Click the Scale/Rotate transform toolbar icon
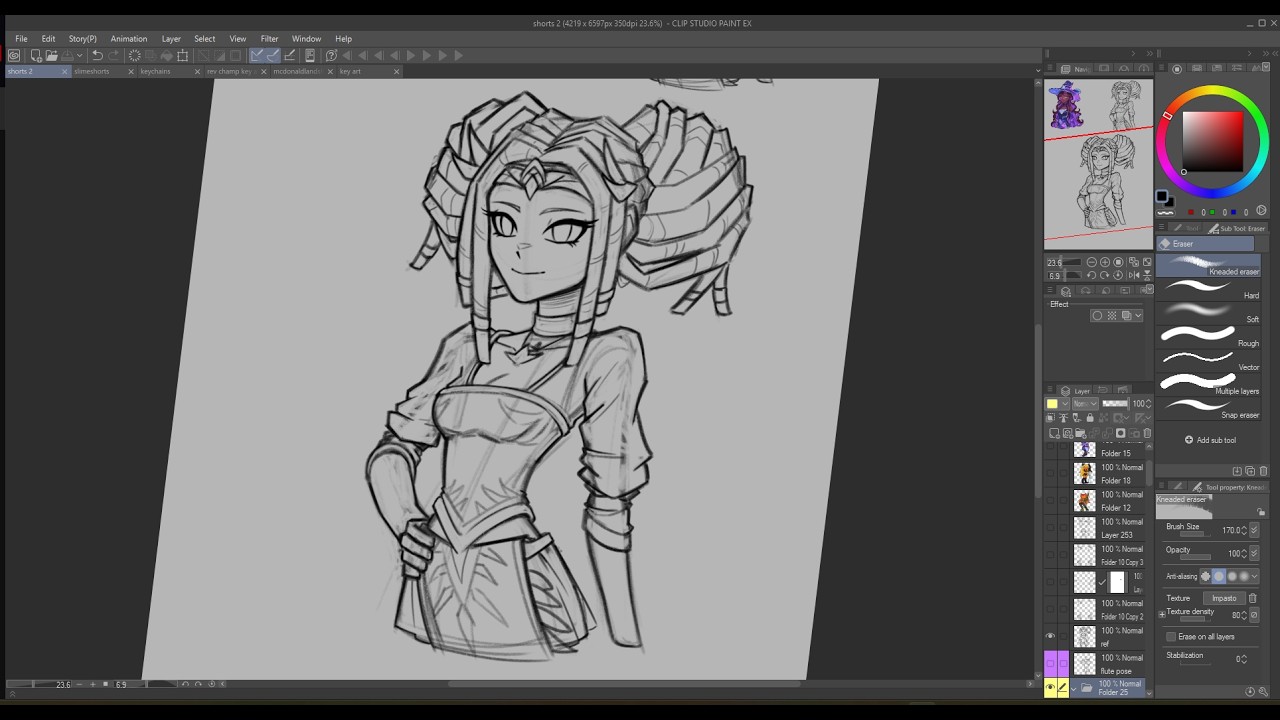The image size is (1280, 720). pyautogui.click(x=183, y=55)
